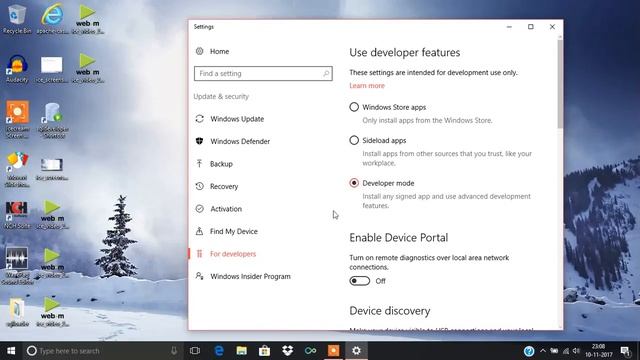Open the taskbar clock showing 23:08

coord(598,351)
